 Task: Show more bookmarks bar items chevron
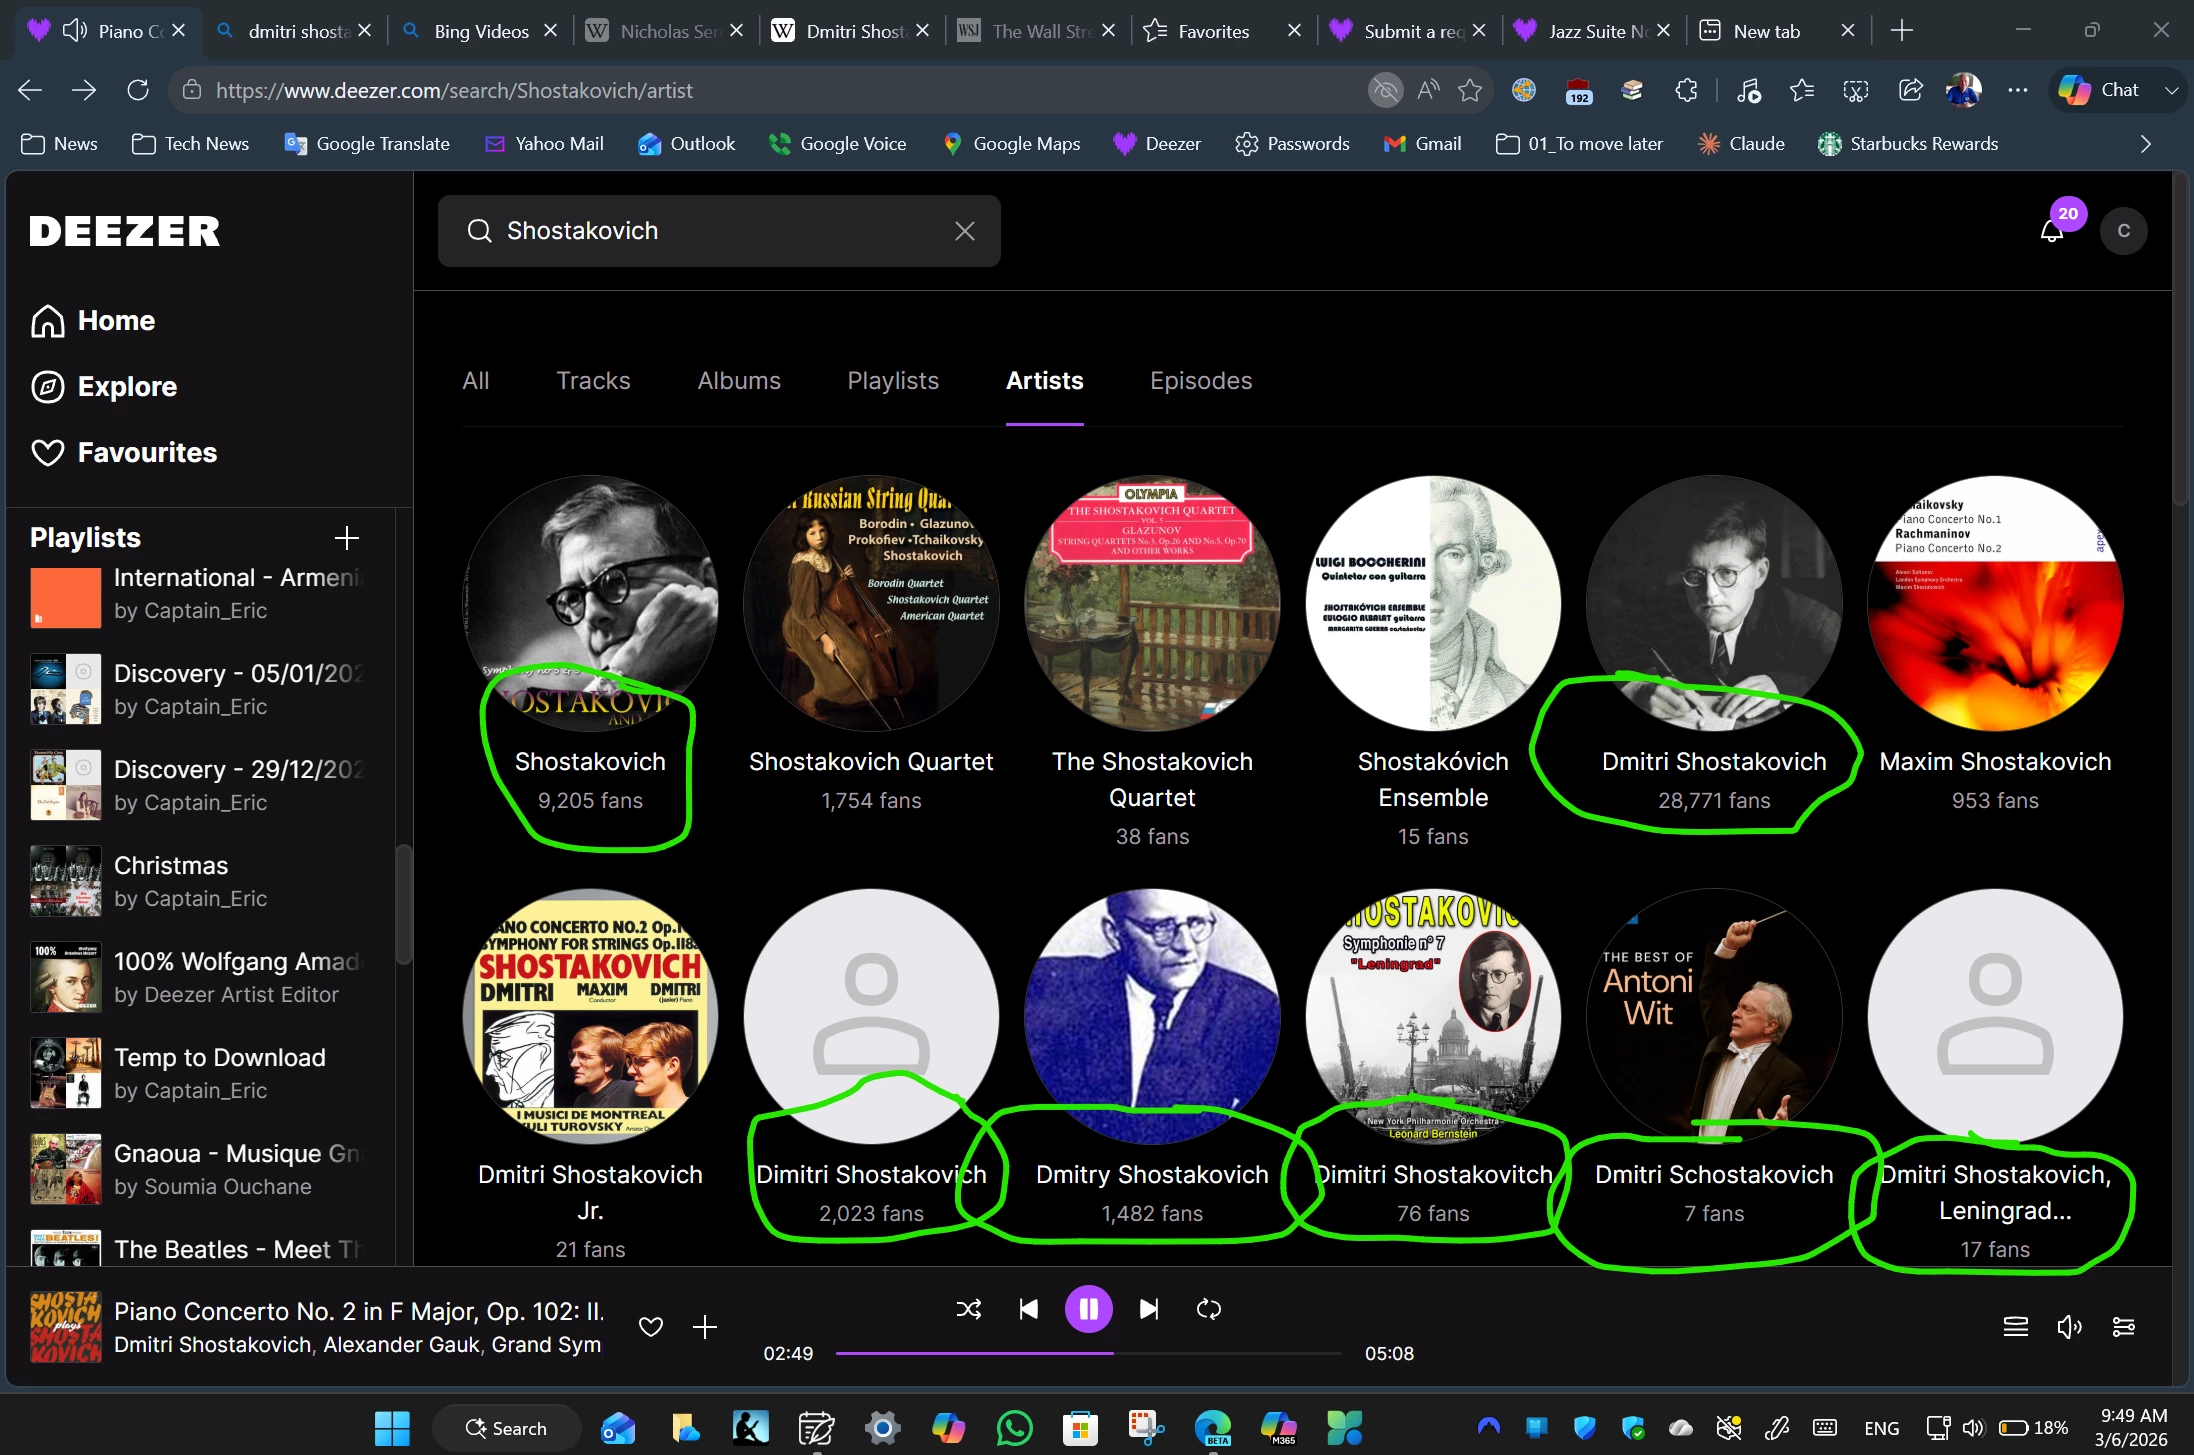click(x=2145, y=144)
